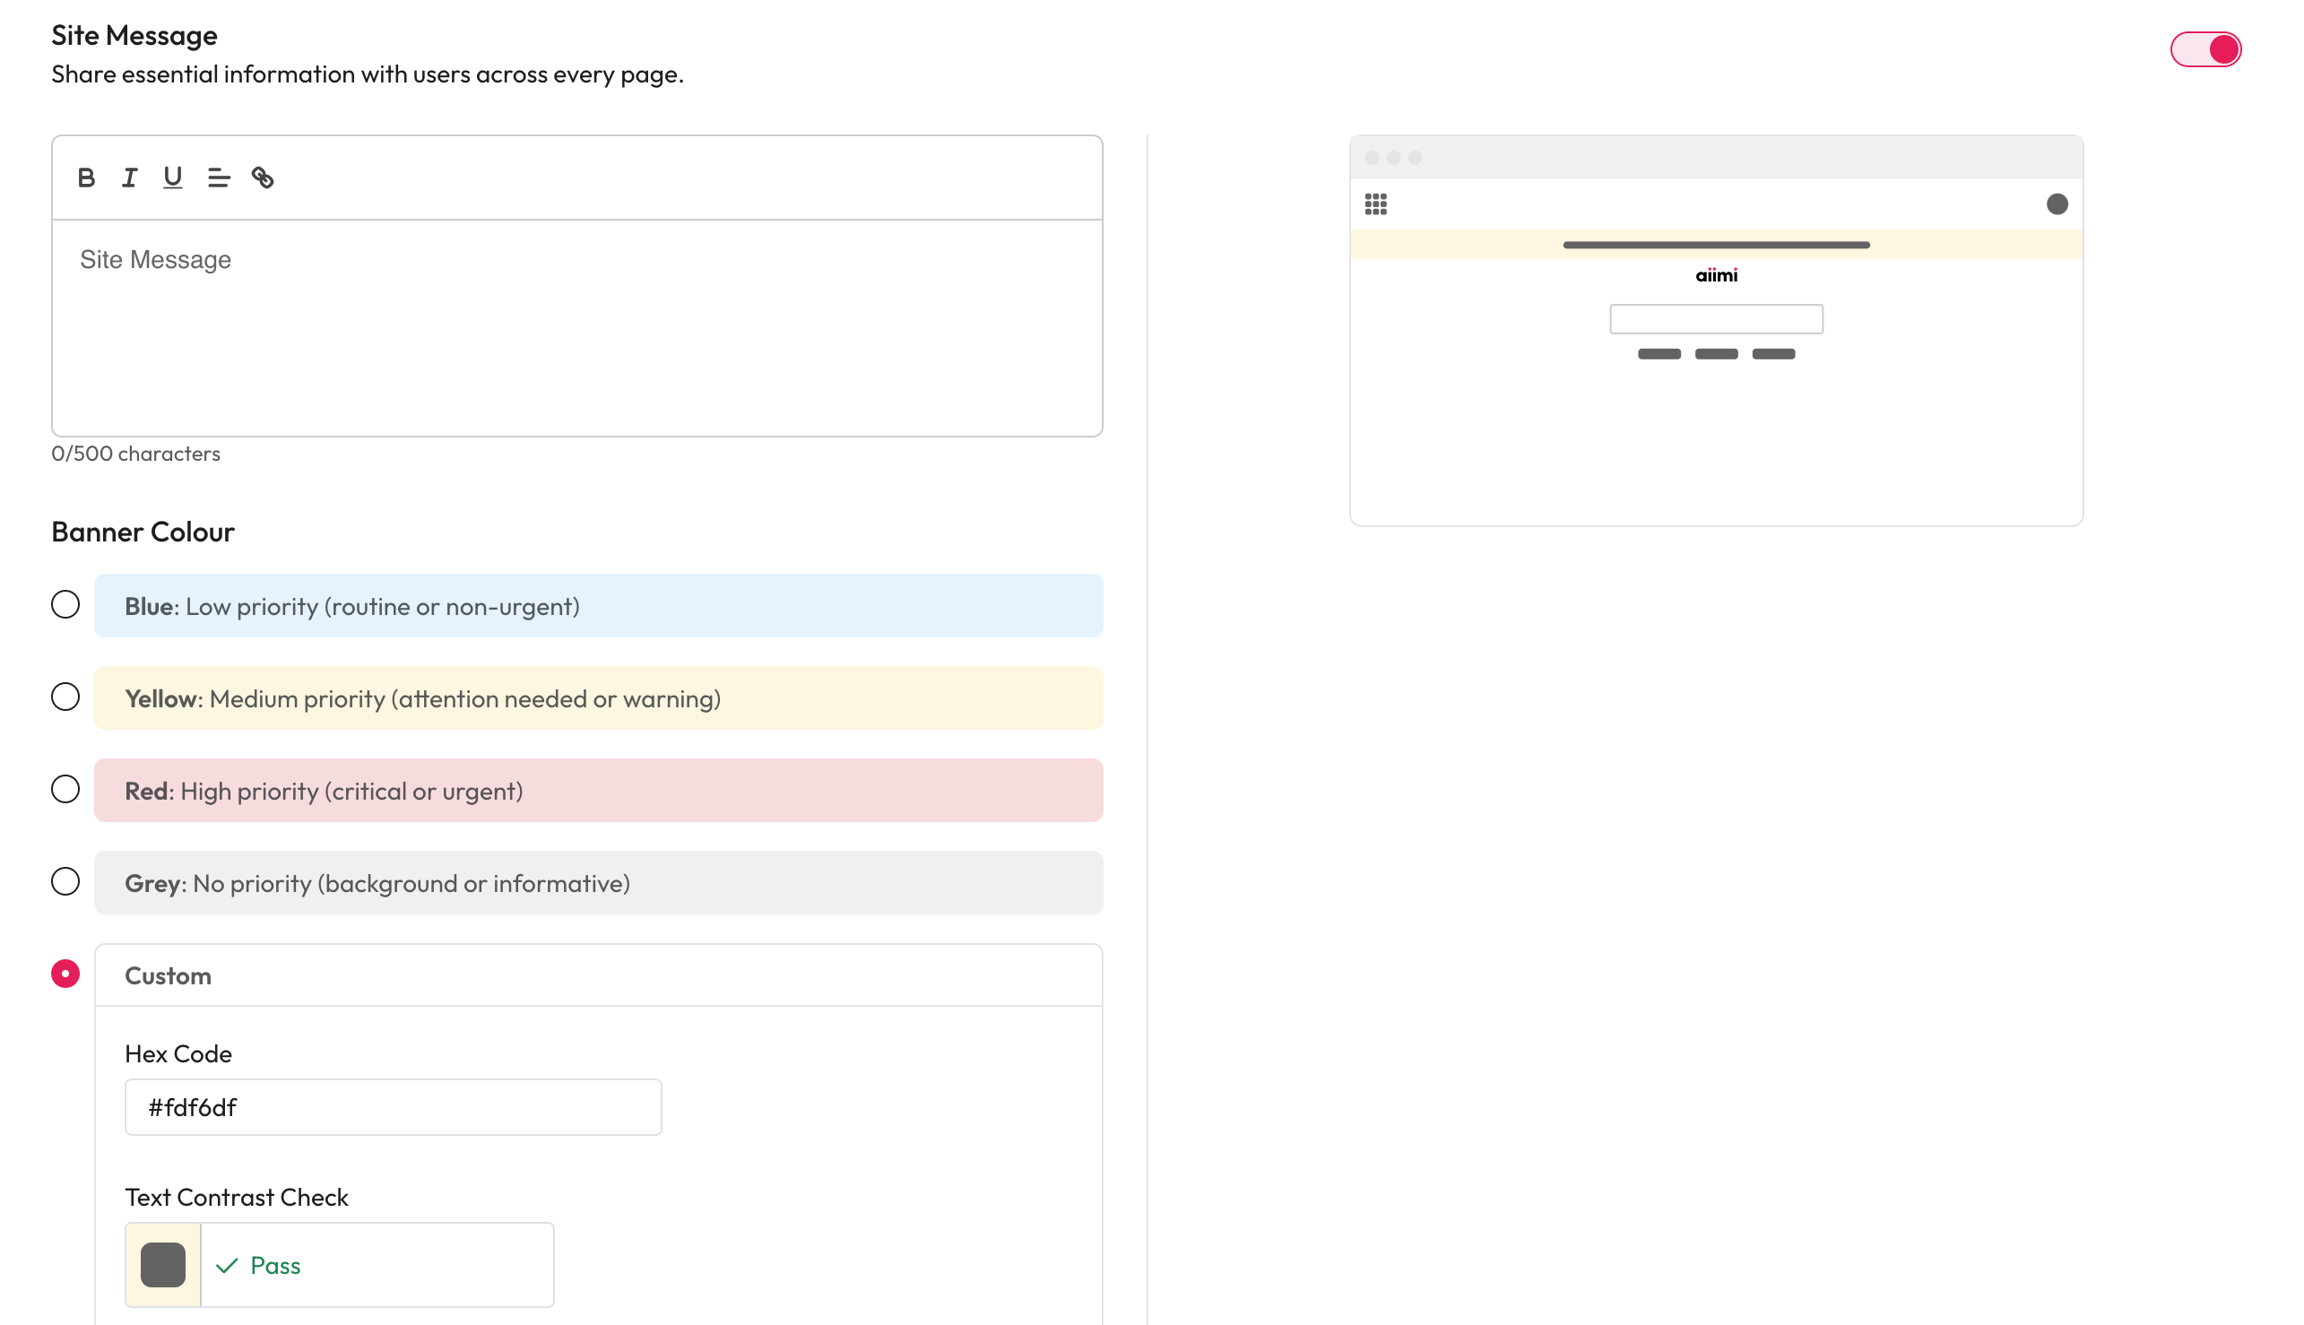Select the Custom banner colour radio

tap(66, 974)
